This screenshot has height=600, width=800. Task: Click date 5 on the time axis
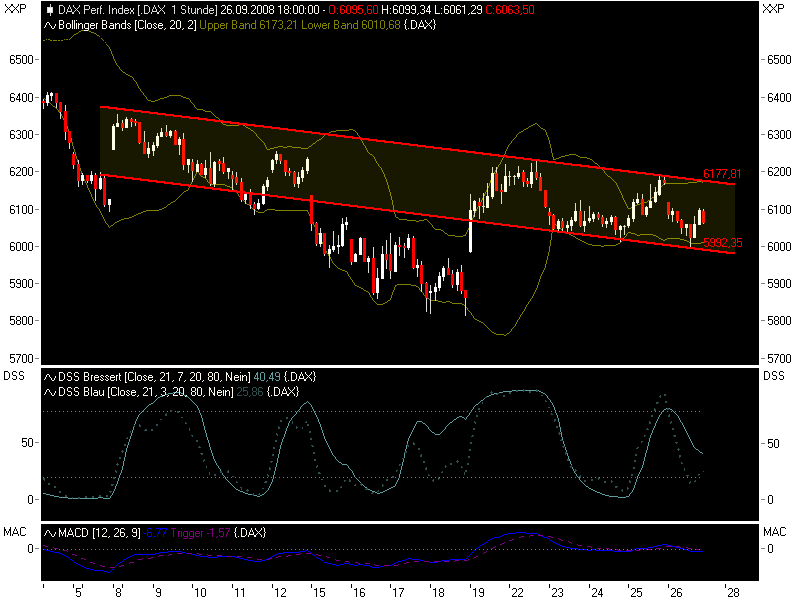pos(78,593)
